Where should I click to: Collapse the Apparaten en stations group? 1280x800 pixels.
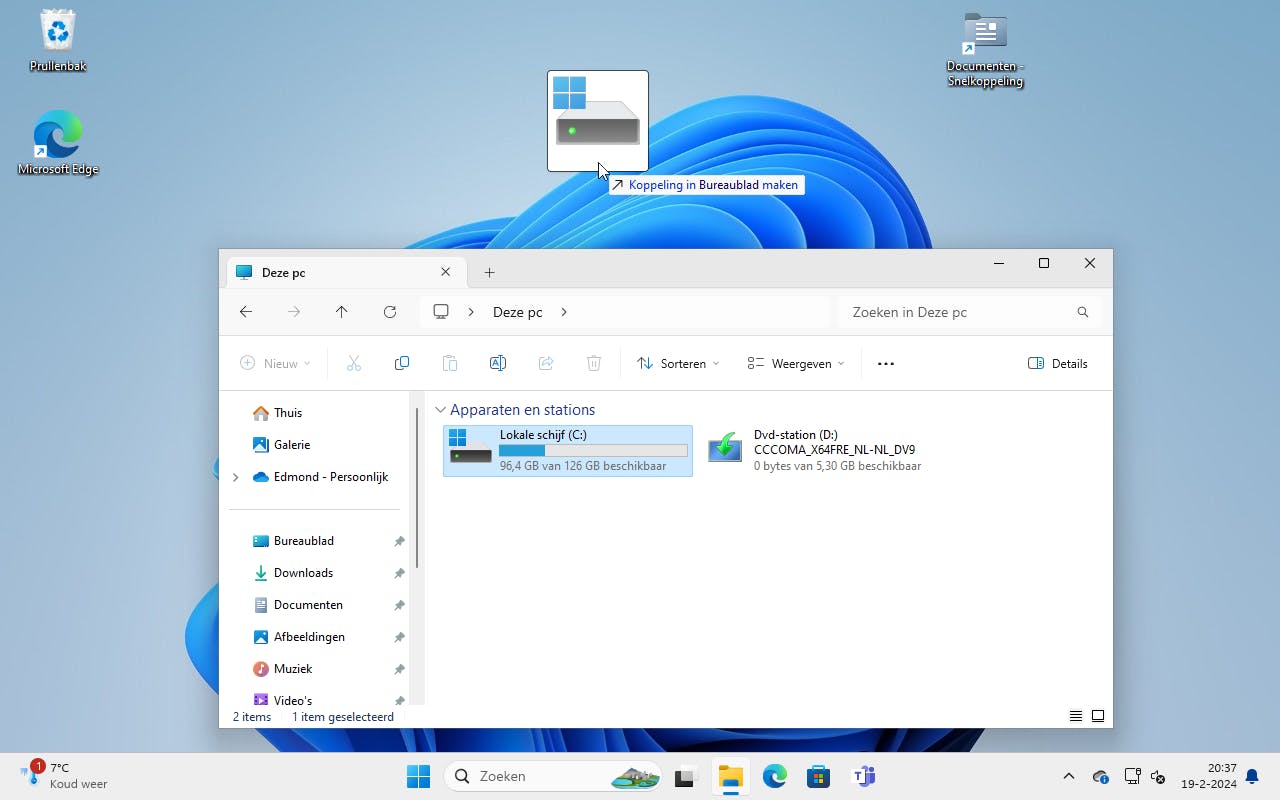(440, 410)
